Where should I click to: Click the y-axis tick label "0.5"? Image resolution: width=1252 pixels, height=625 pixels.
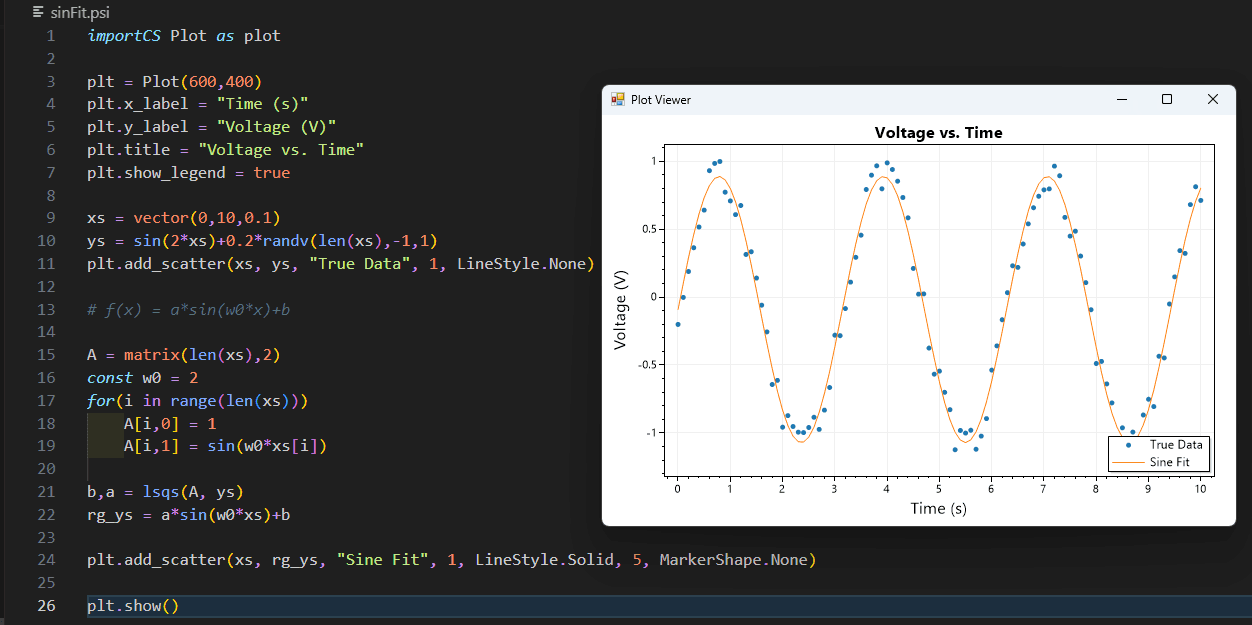tap(647, 229)
